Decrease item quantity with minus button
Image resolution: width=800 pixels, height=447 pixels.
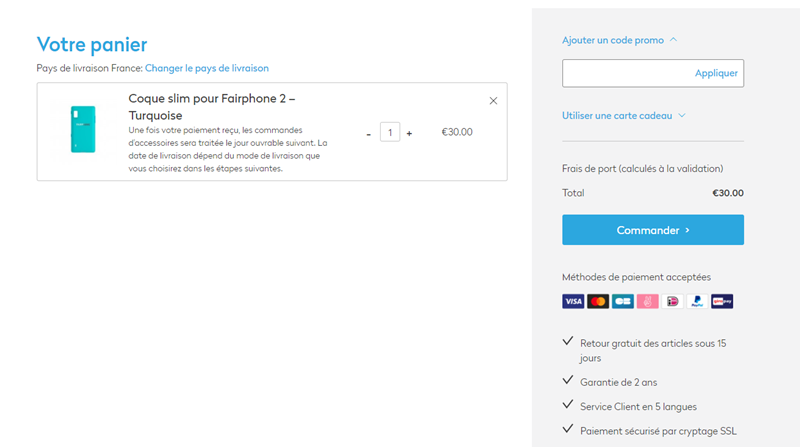click(368, 134)
